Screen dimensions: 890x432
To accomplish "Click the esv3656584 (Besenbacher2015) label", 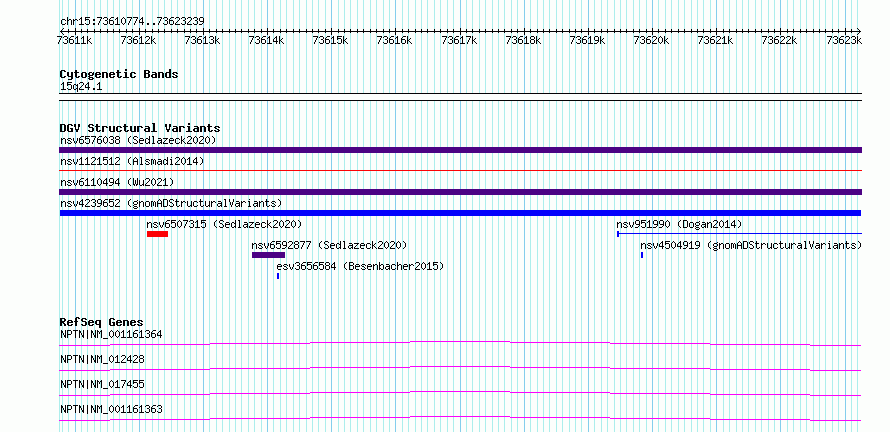I will (x=360, y=266).
